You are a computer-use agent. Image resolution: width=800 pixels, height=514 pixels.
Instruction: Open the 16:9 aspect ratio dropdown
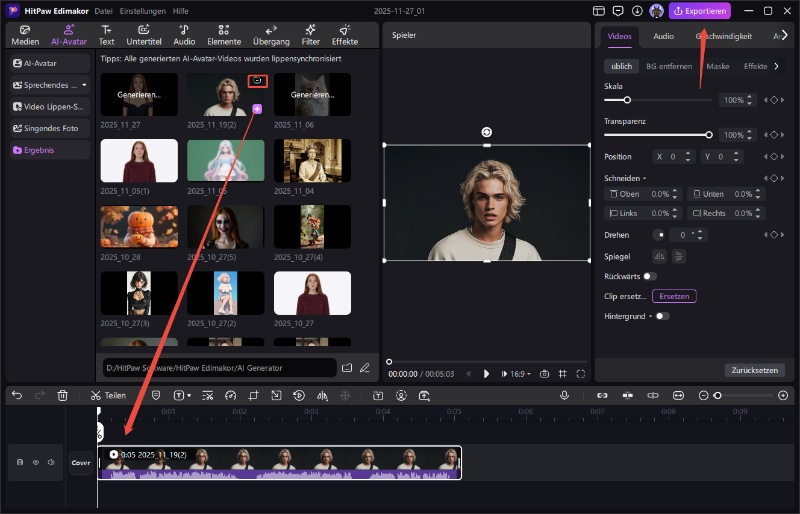(521, 373)
